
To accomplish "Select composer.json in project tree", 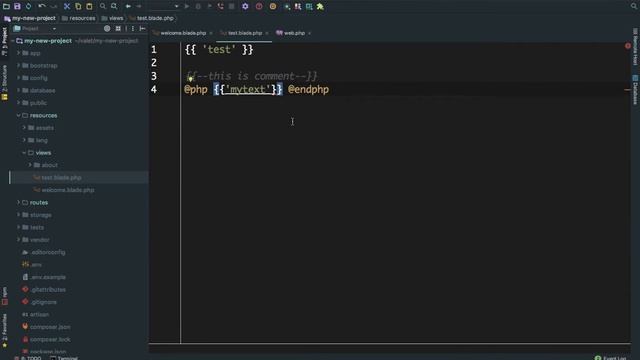I will click(x=50, y=327).
